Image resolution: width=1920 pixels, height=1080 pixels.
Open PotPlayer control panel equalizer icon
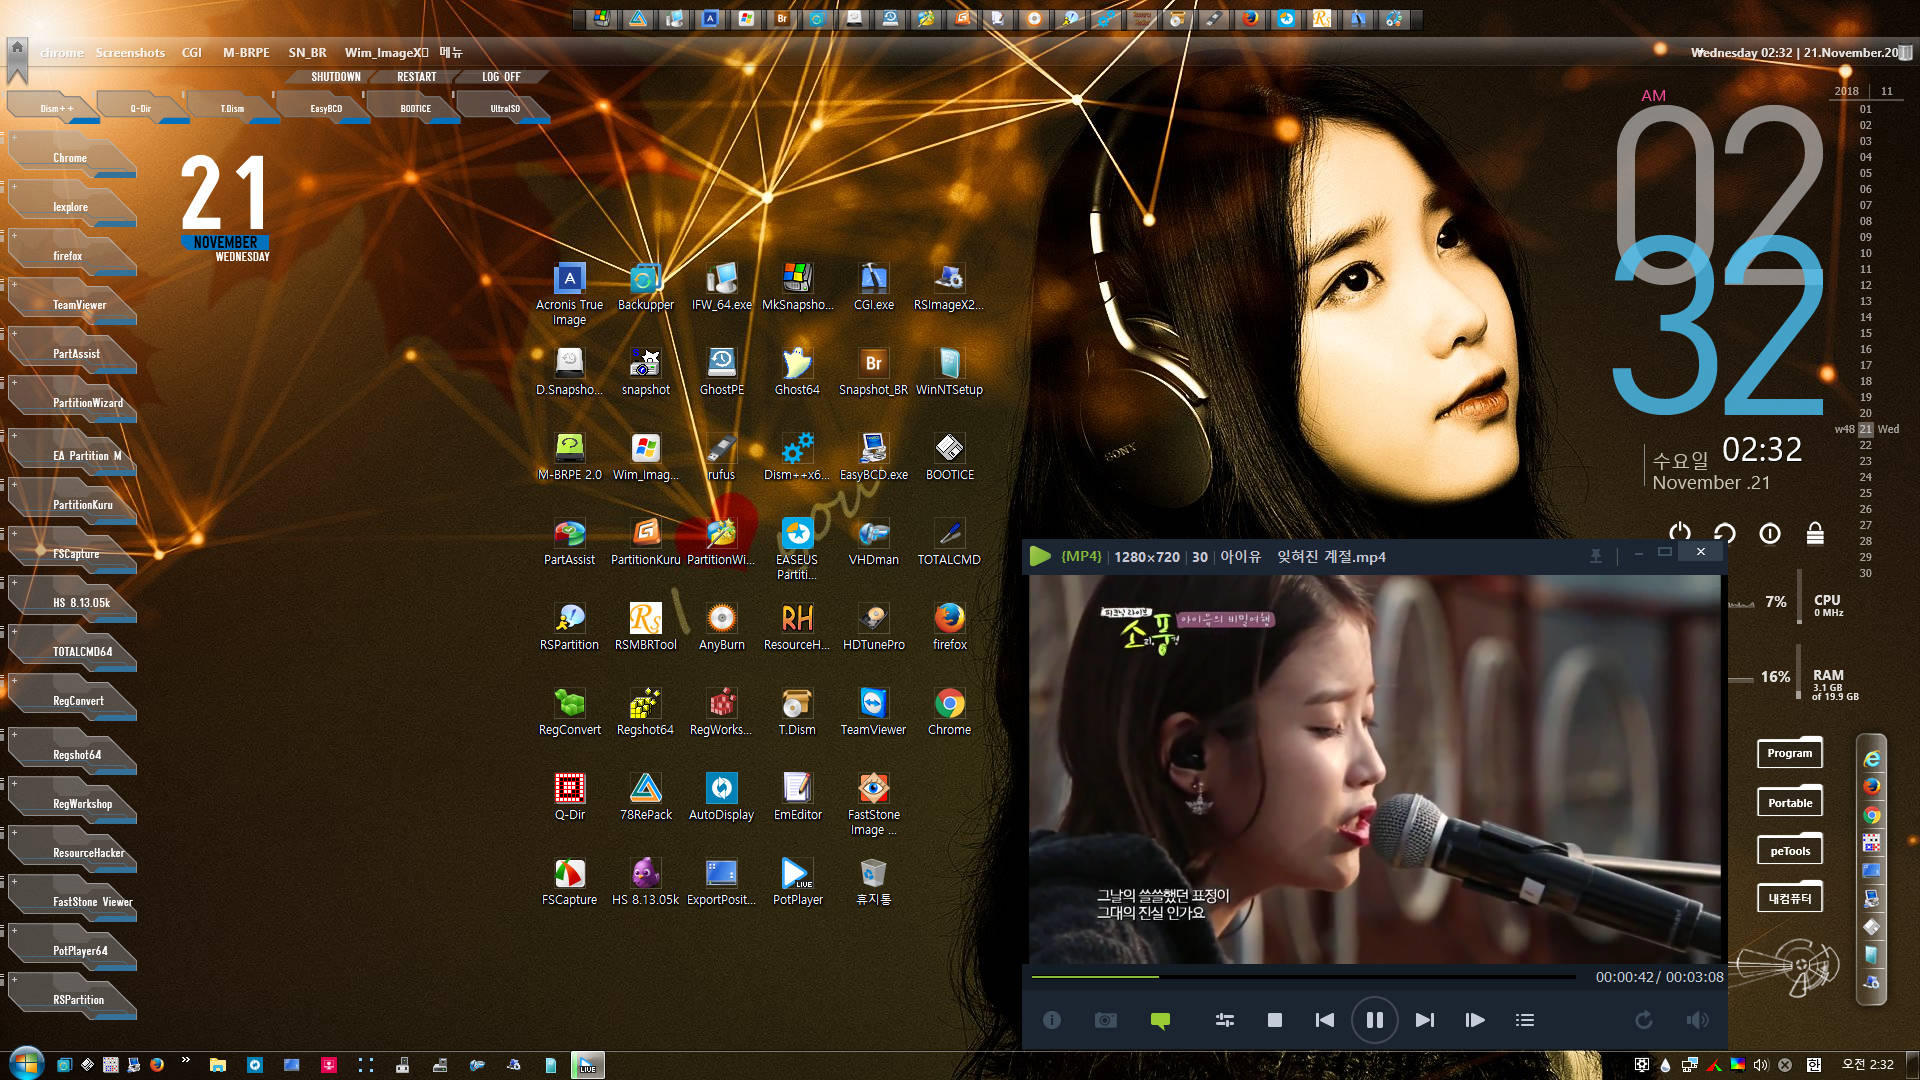[1224, 1020]
